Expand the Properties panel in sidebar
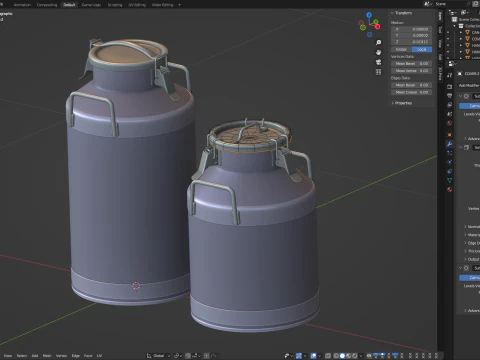 point(392,103)
